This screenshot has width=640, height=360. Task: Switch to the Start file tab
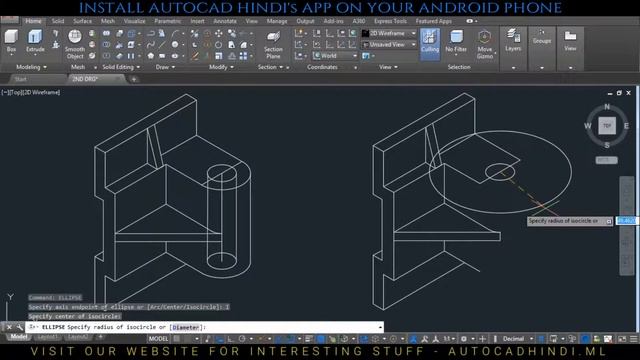pos(20,79)
